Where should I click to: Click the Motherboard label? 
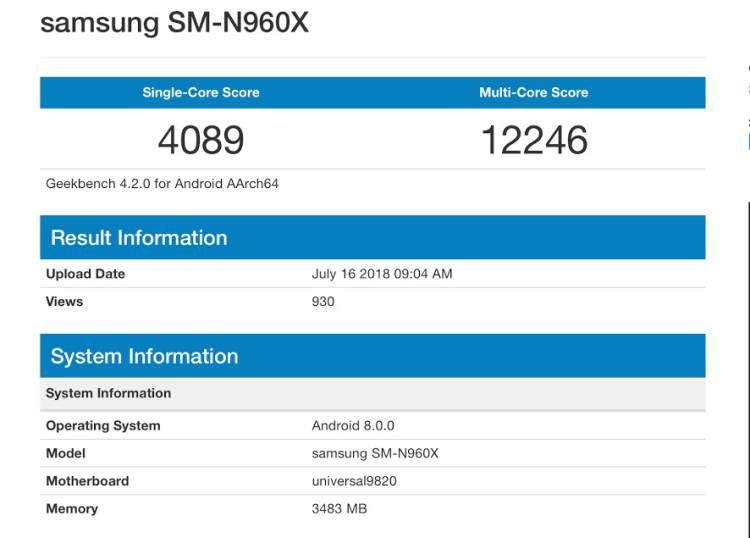point(87,481)
